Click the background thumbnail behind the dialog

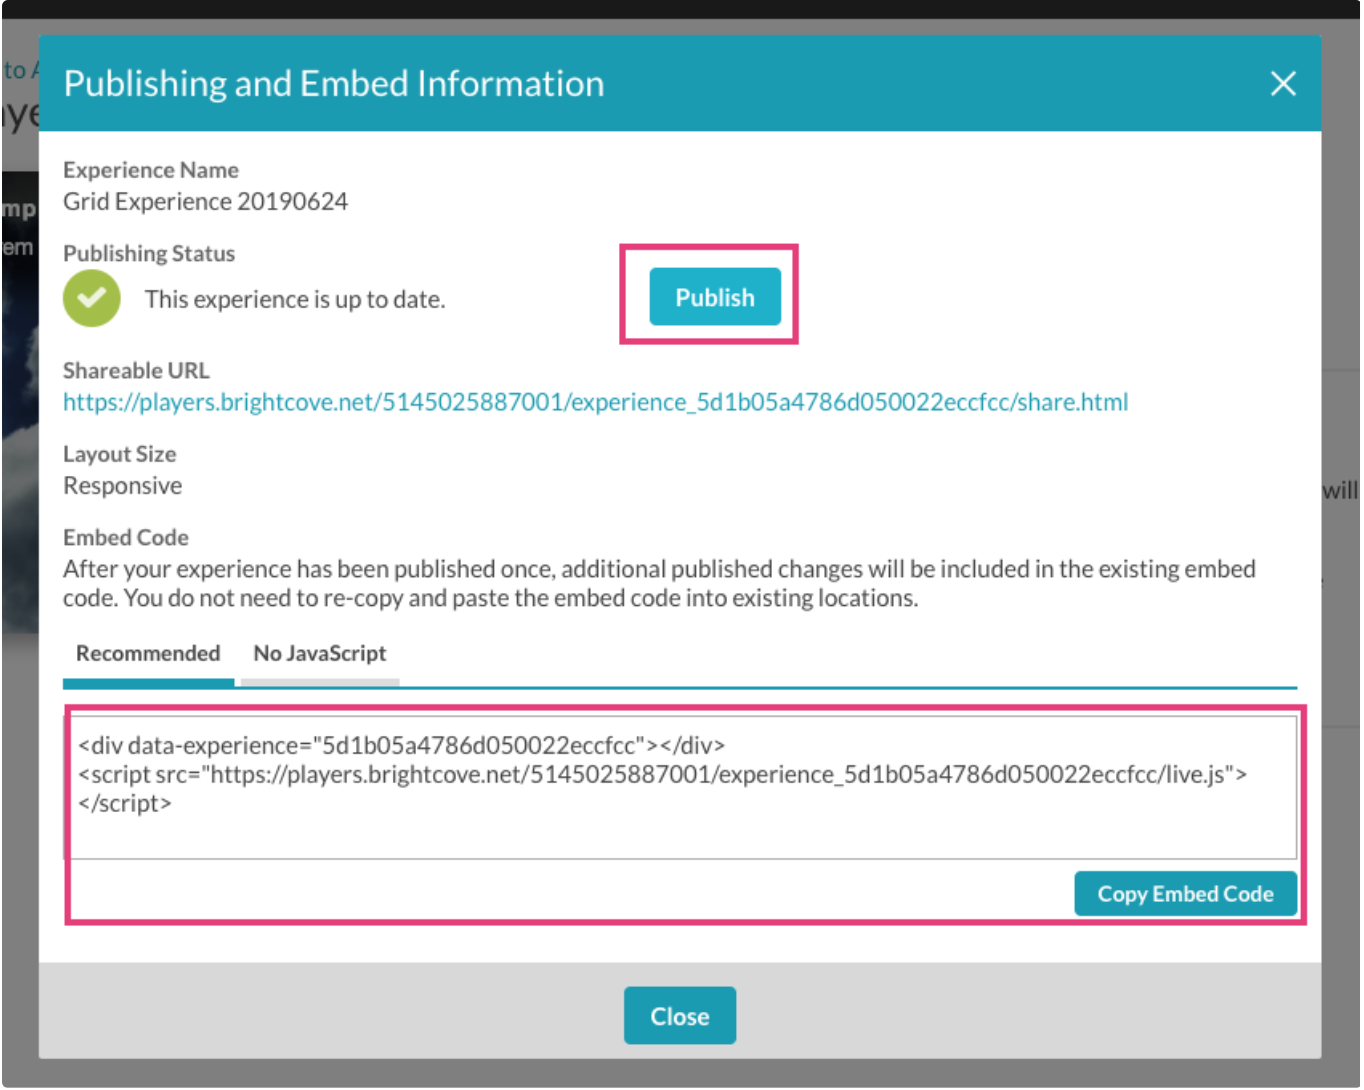19,400
